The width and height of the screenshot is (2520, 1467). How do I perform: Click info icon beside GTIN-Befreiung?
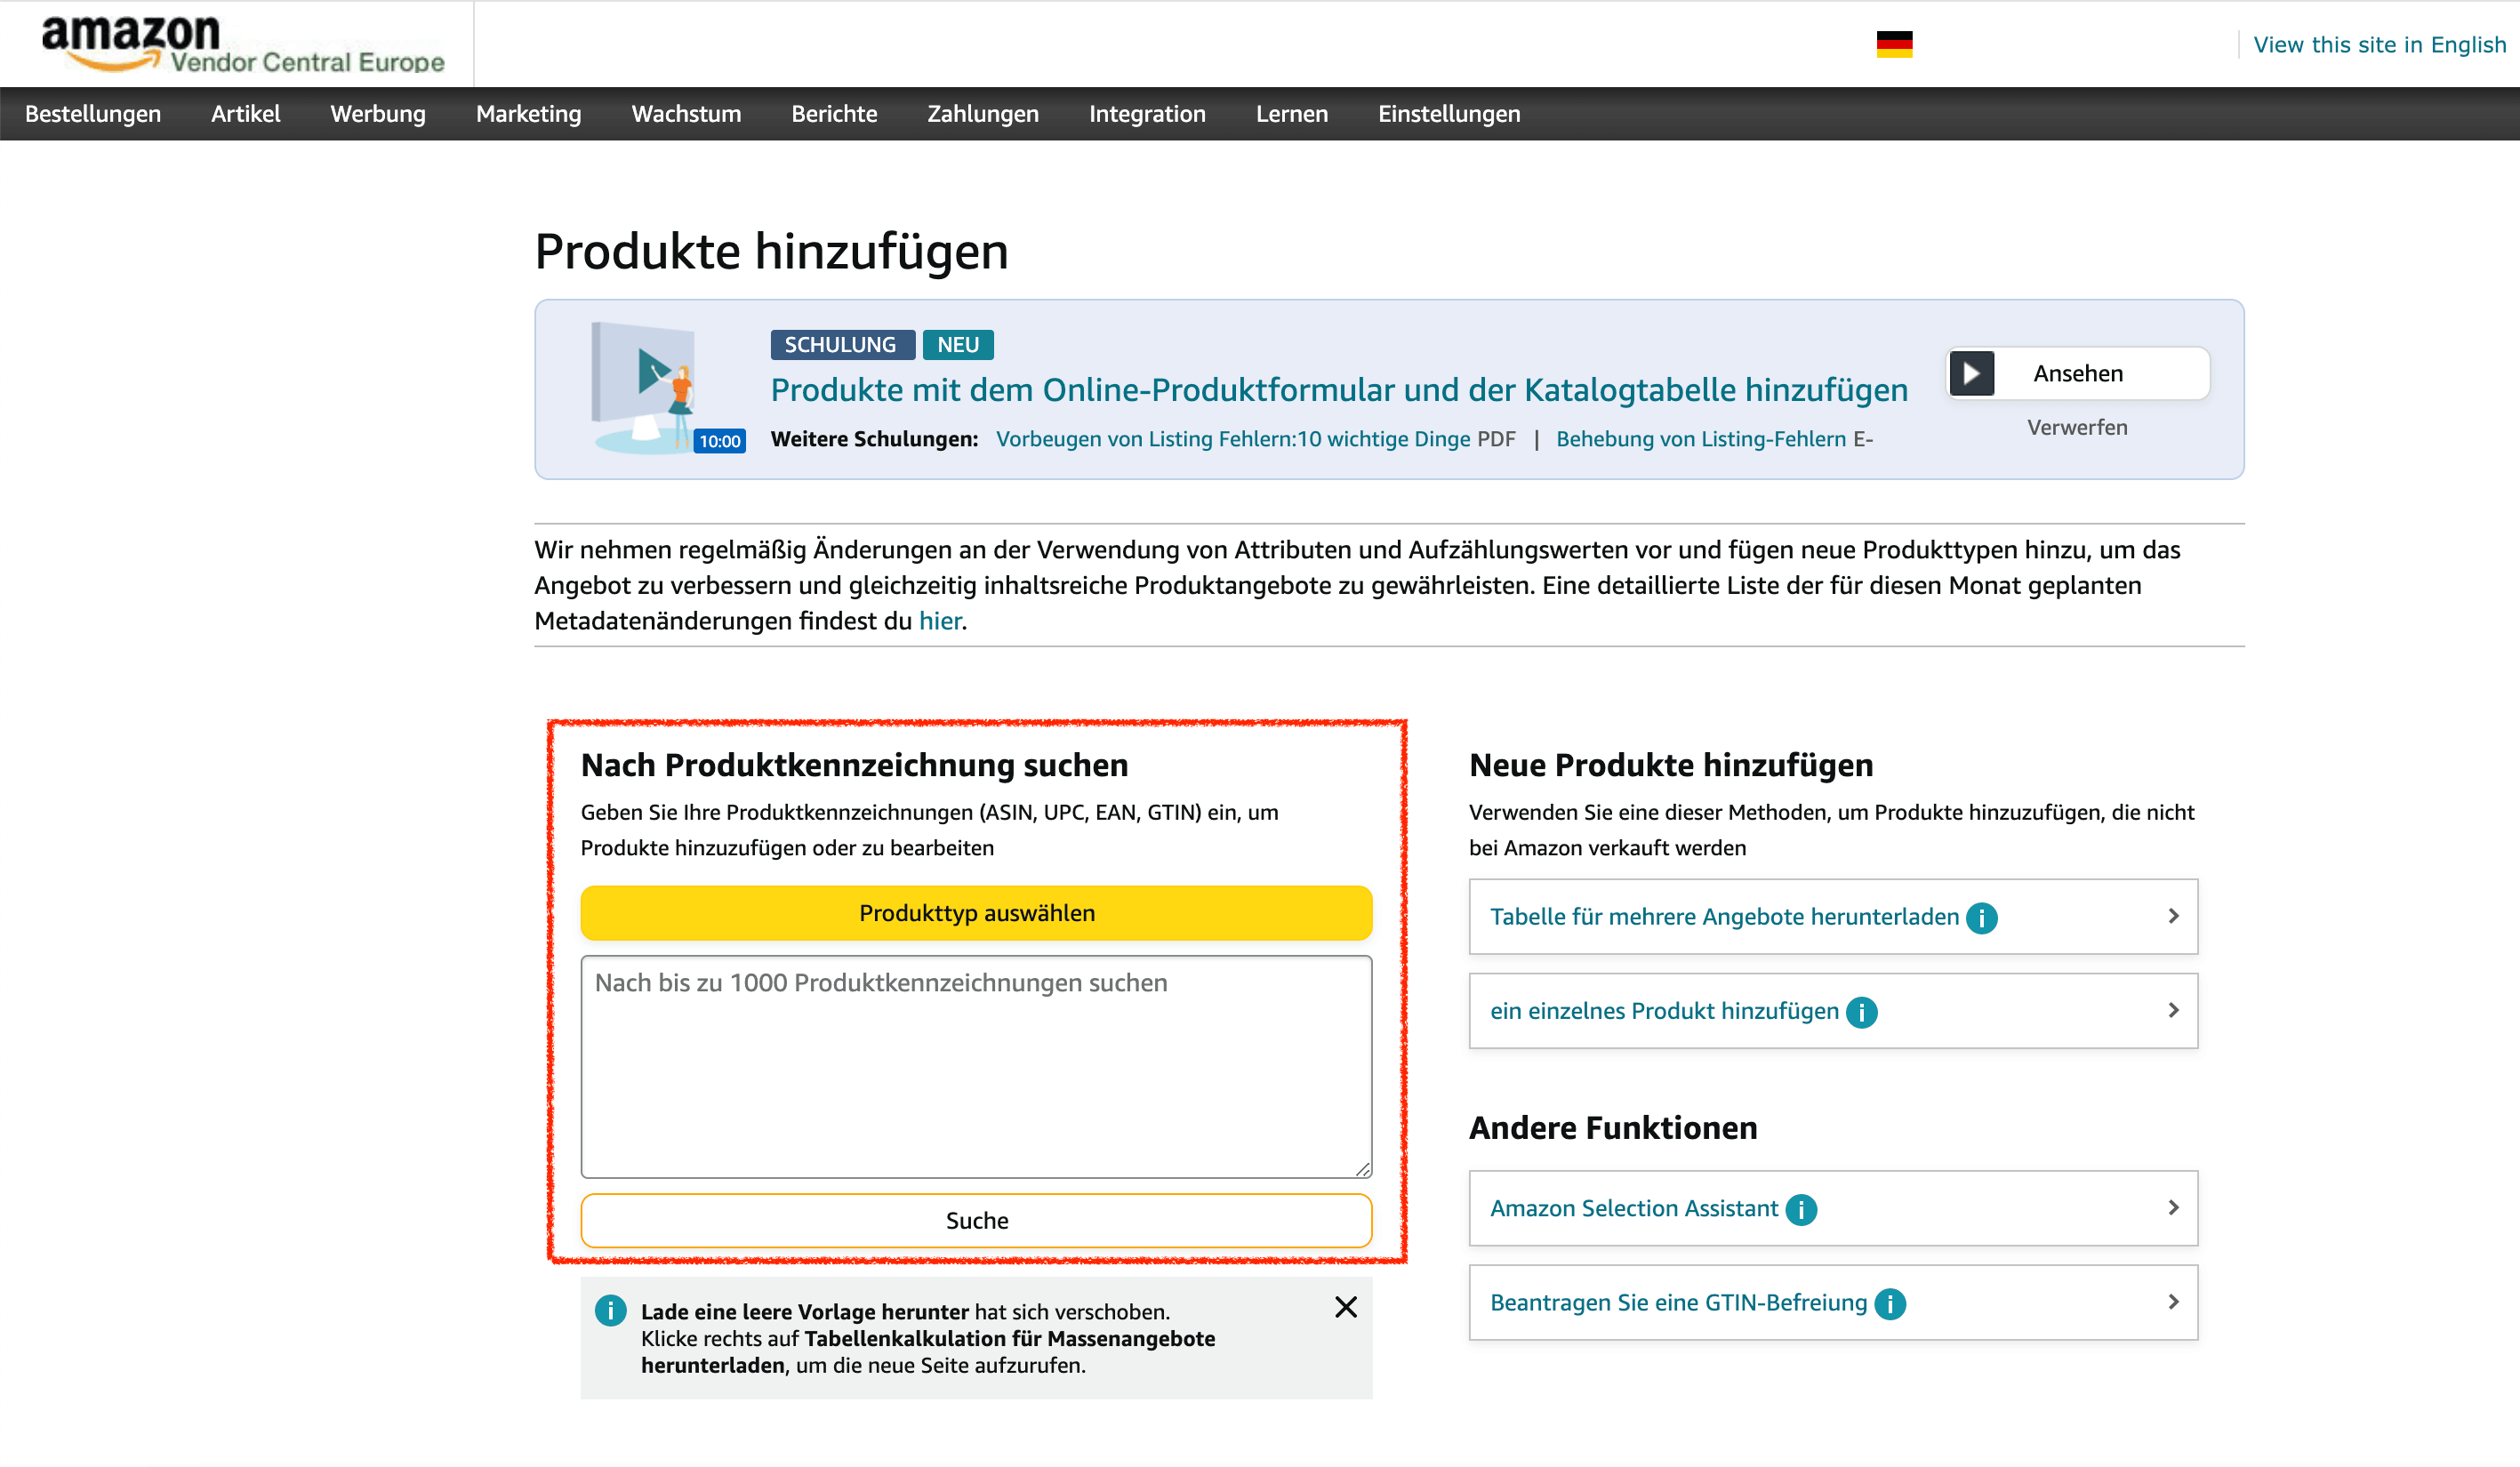click(x=1890, y=1304)
